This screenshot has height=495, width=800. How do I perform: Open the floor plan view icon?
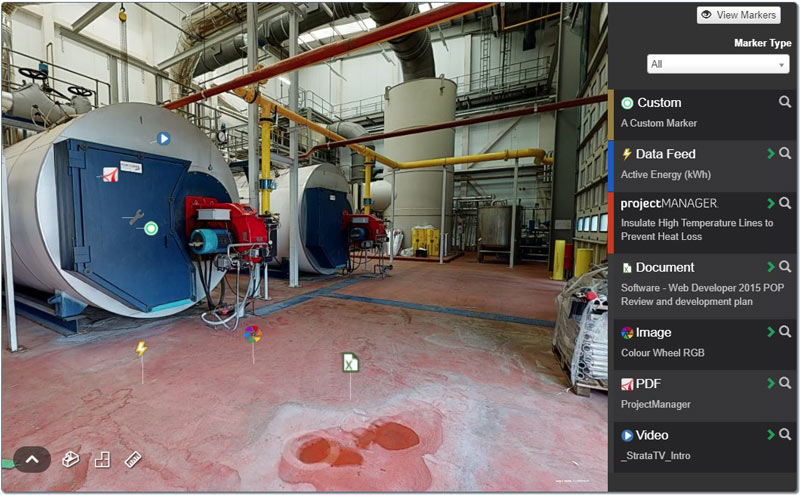click(103, 459)
